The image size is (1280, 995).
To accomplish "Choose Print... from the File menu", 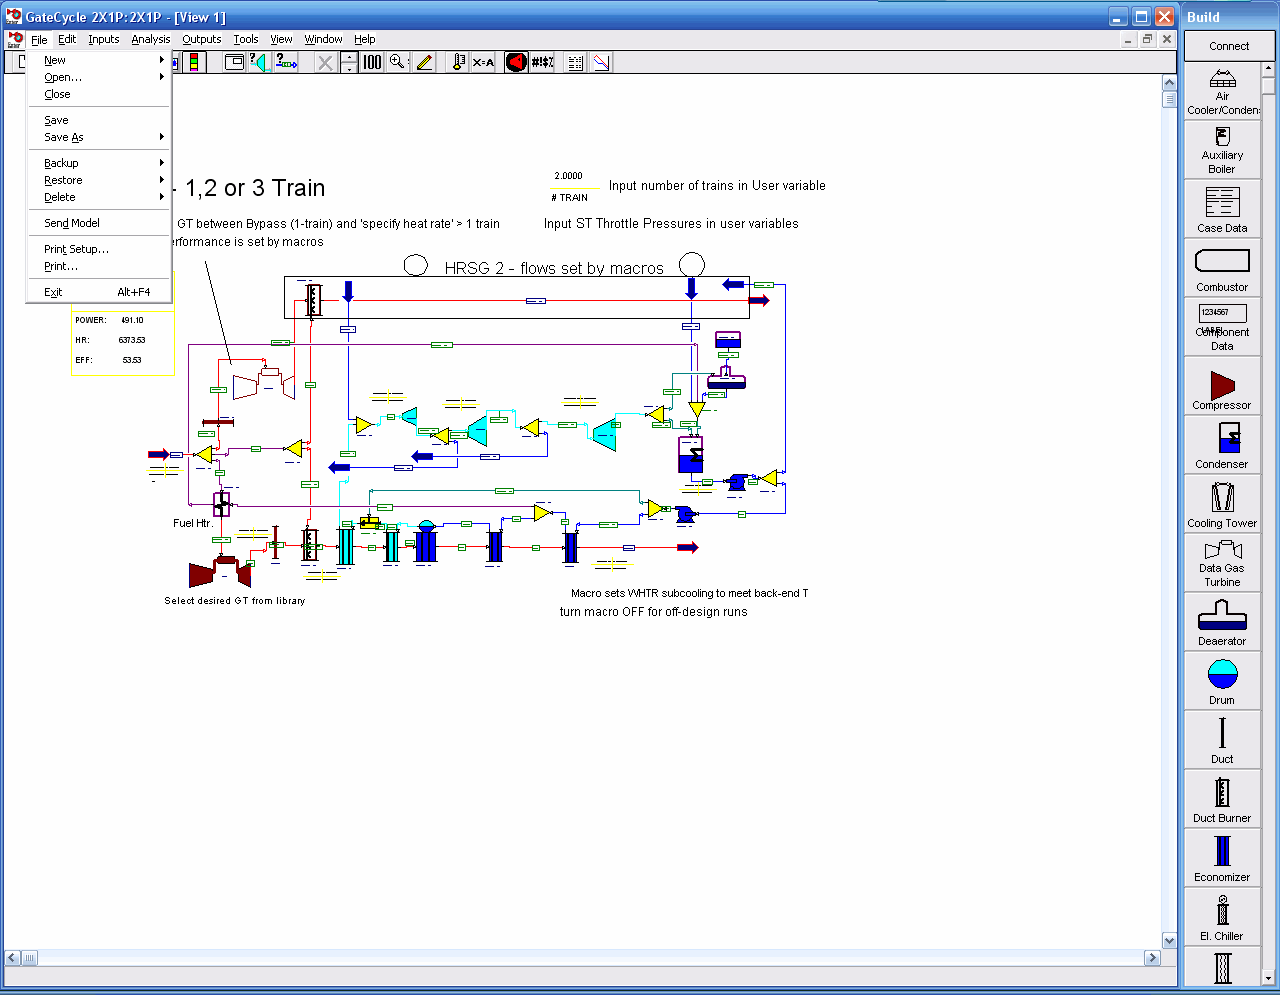I will click(99, 266).
